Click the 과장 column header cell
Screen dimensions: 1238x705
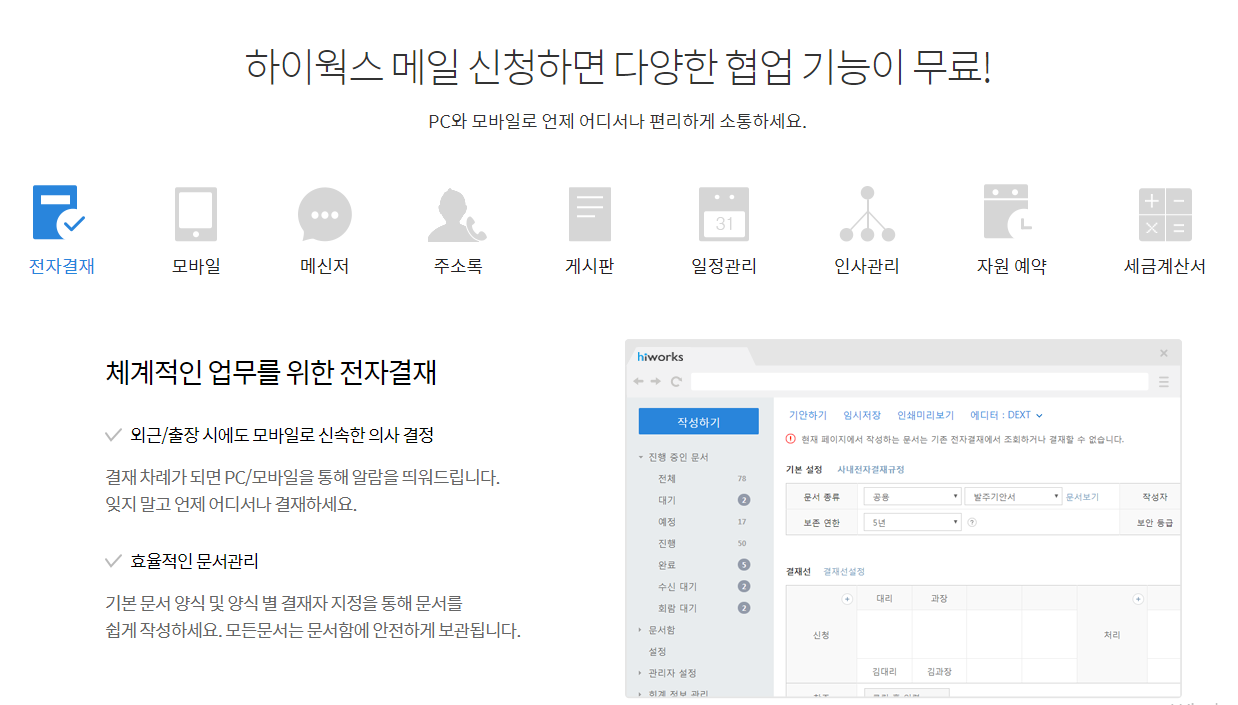pos(939,599)
